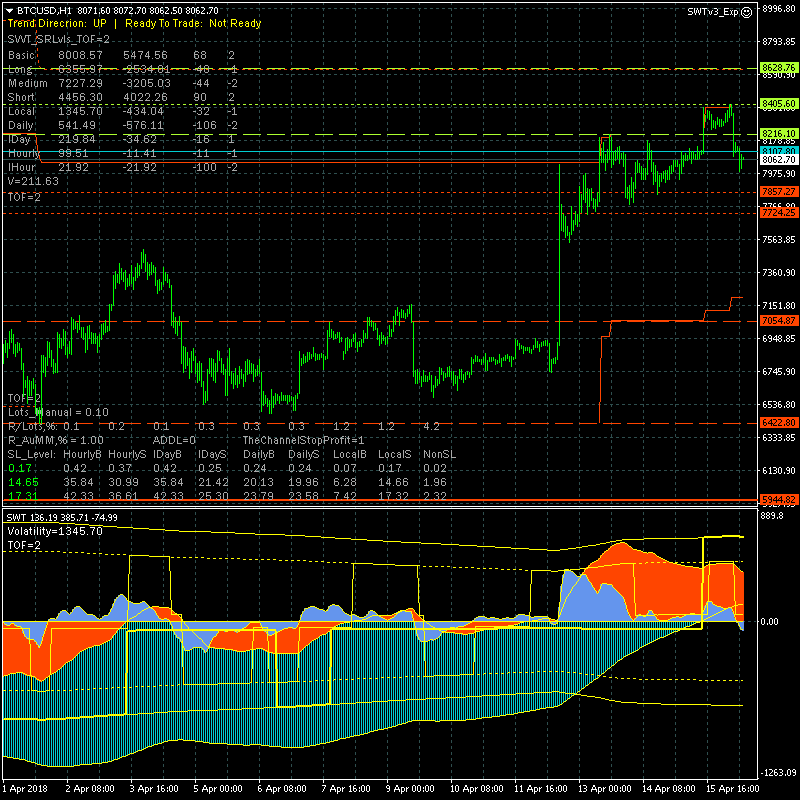Click the green 8216.10 price level tag
This screenshot has width=800, height=800.
point(778,133)
